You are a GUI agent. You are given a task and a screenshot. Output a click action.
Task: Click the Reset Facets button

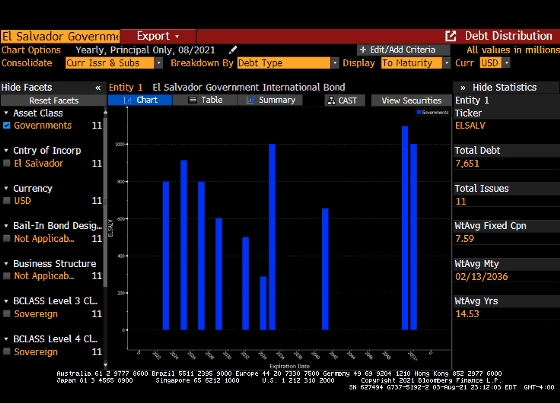pyautogui.click(x=54, y=101)
